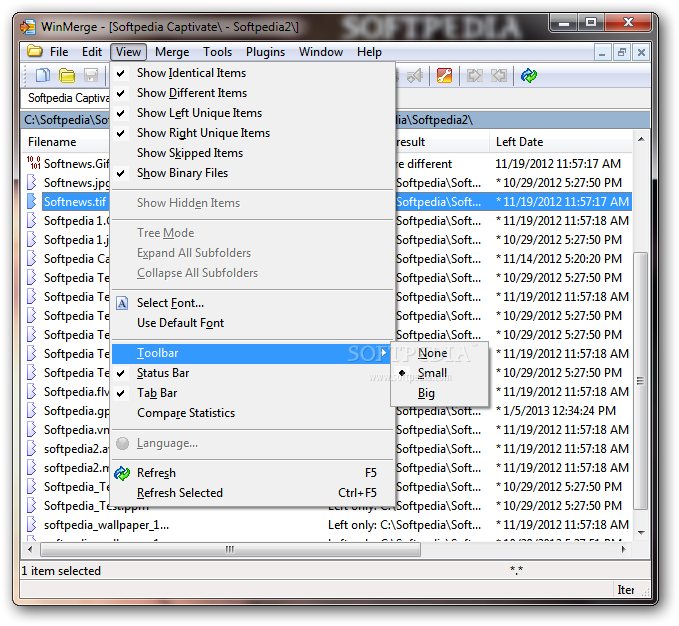Image resolution: width=679 pixels, height=626 pixels.
Task: Click the Save toolbar icon
Action: (x=91, y=75)
